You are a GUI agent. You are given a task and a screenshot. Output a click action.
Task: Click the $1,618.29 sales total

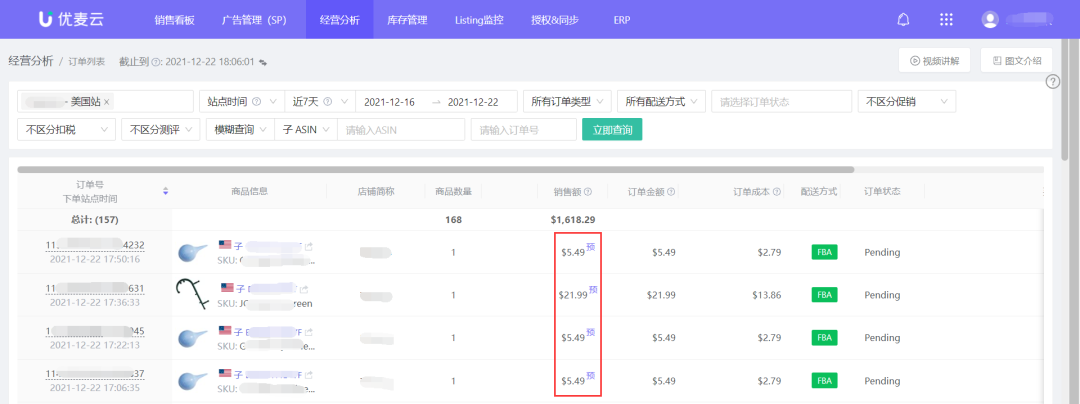572,220
